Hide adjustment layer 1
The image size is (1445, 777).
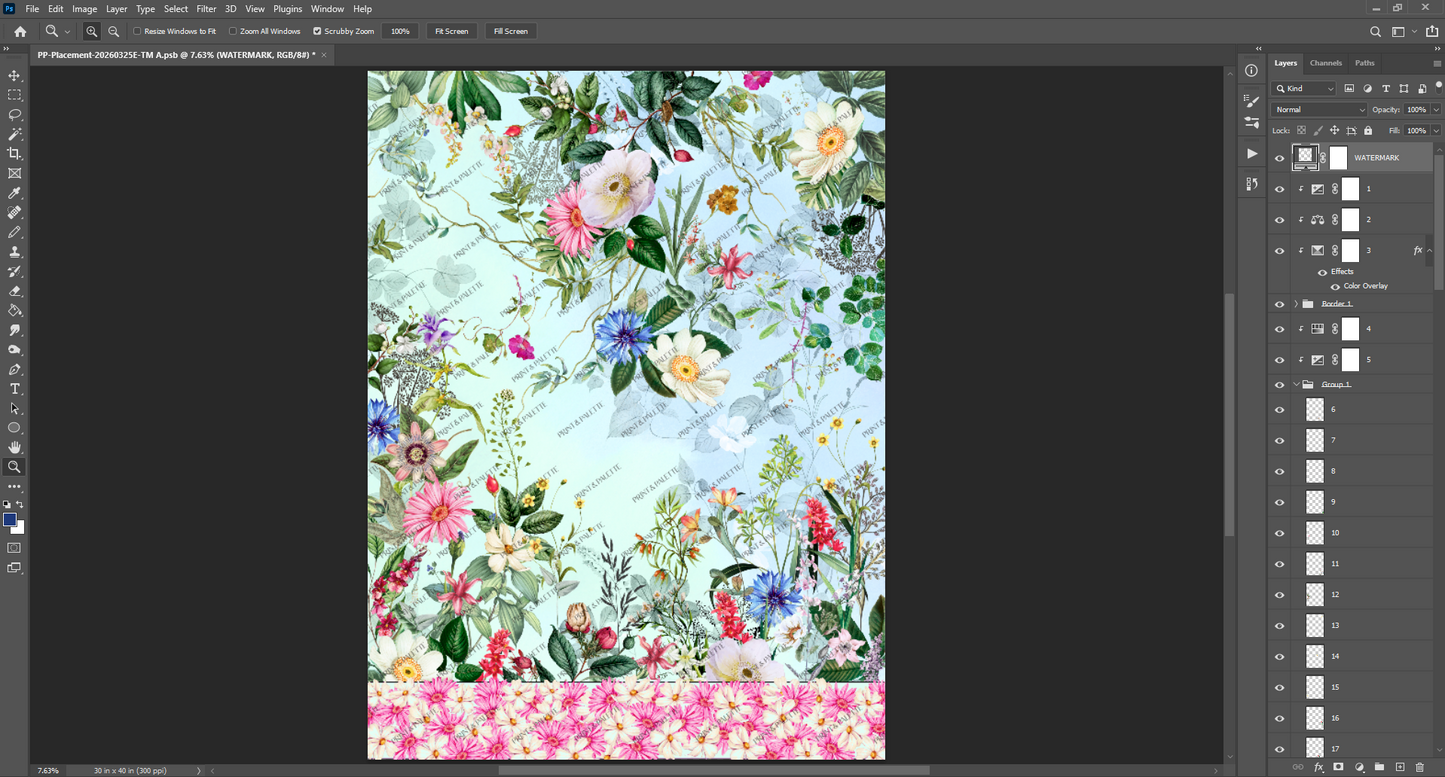pos(1279,189)
